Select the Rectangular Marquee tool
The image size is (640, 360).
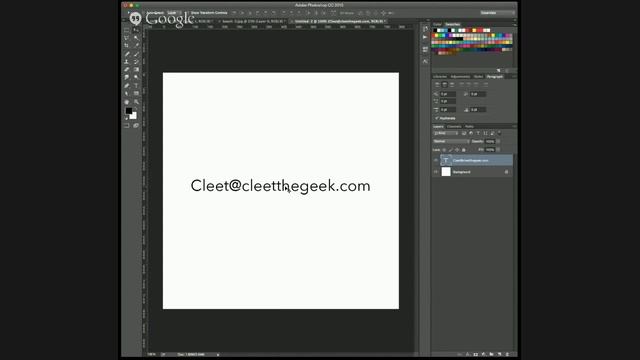click(x=127, y=30)
